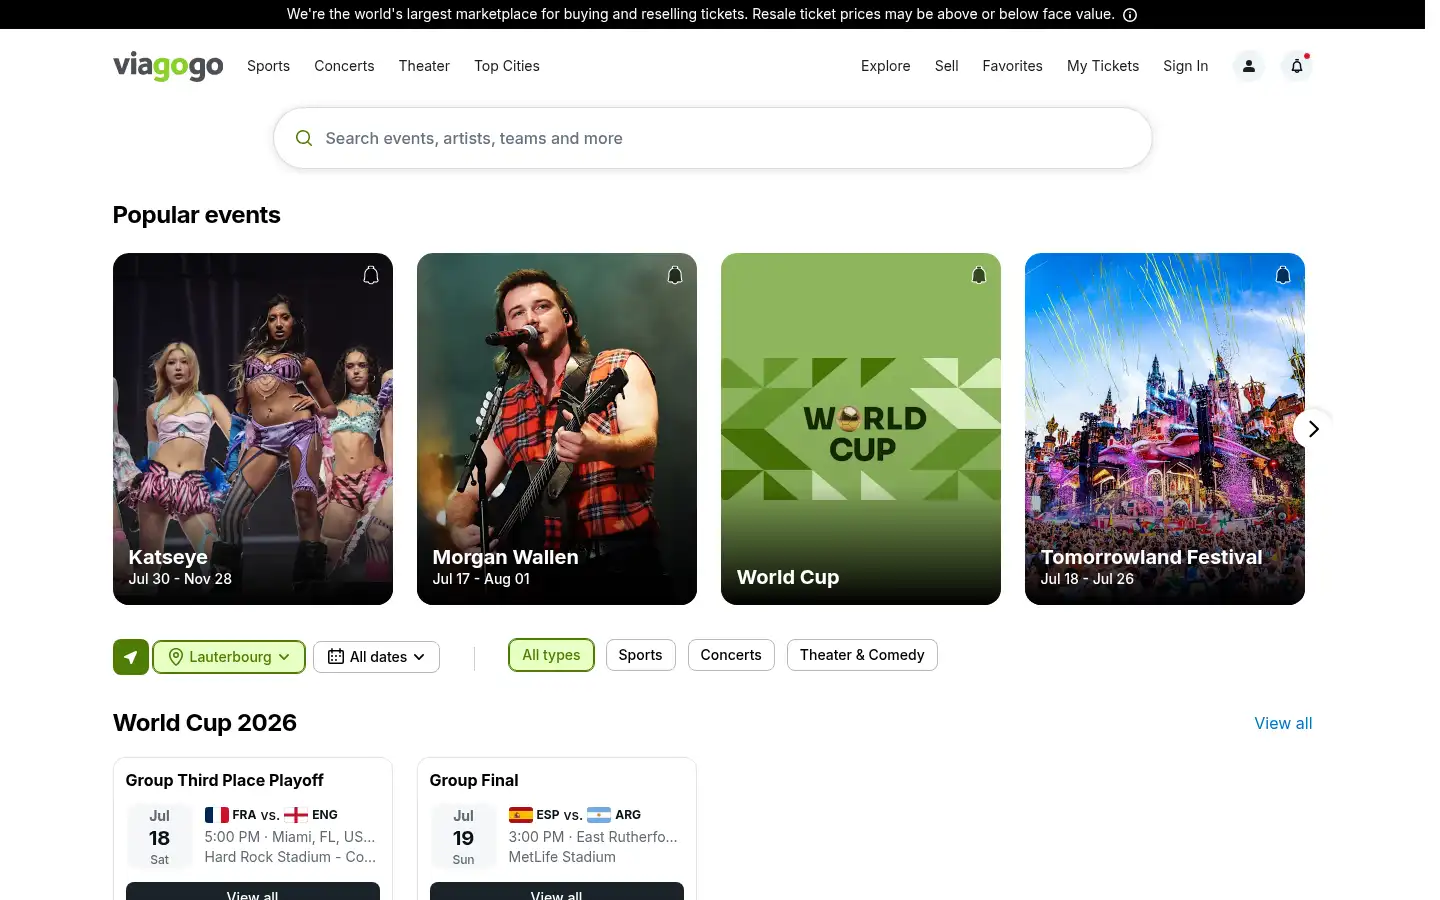
Task: Click MetLife Stadium venue text
Action: [562, 857]
